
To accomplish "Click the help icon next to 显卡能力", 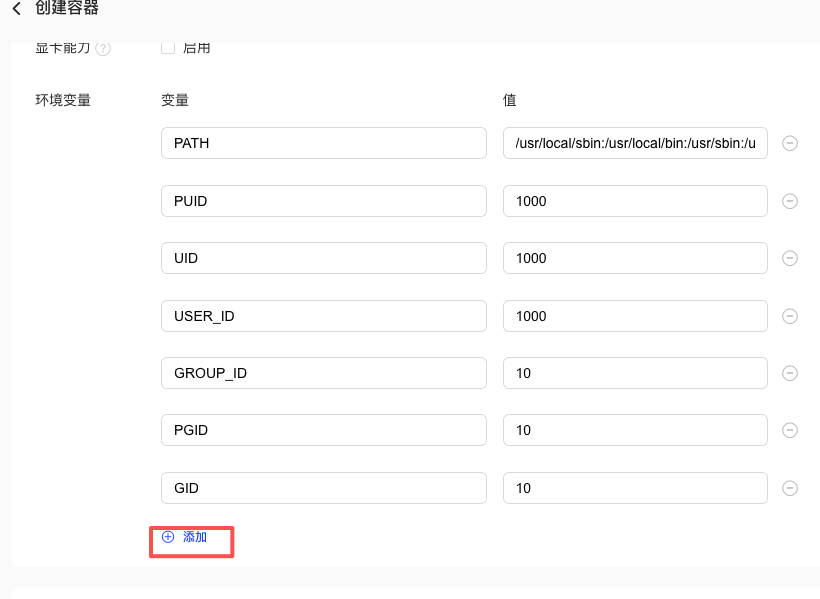I will click(103, 48).
